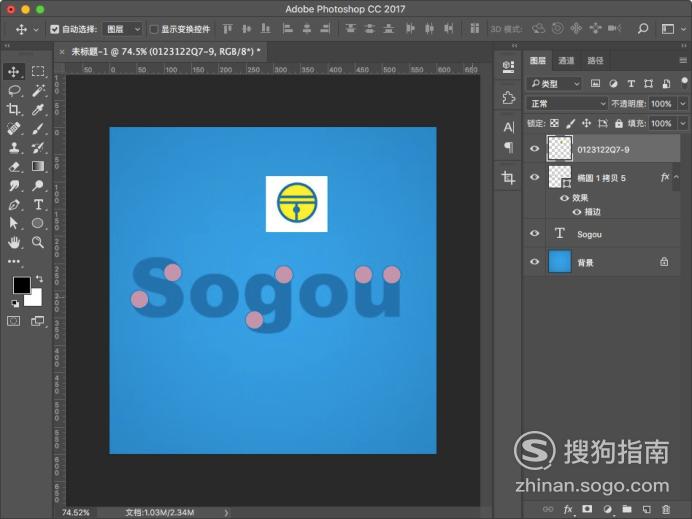This screenshot has width=692, height=519.
Task: Open the Character panel icon
Action: [x=508, y=127]
